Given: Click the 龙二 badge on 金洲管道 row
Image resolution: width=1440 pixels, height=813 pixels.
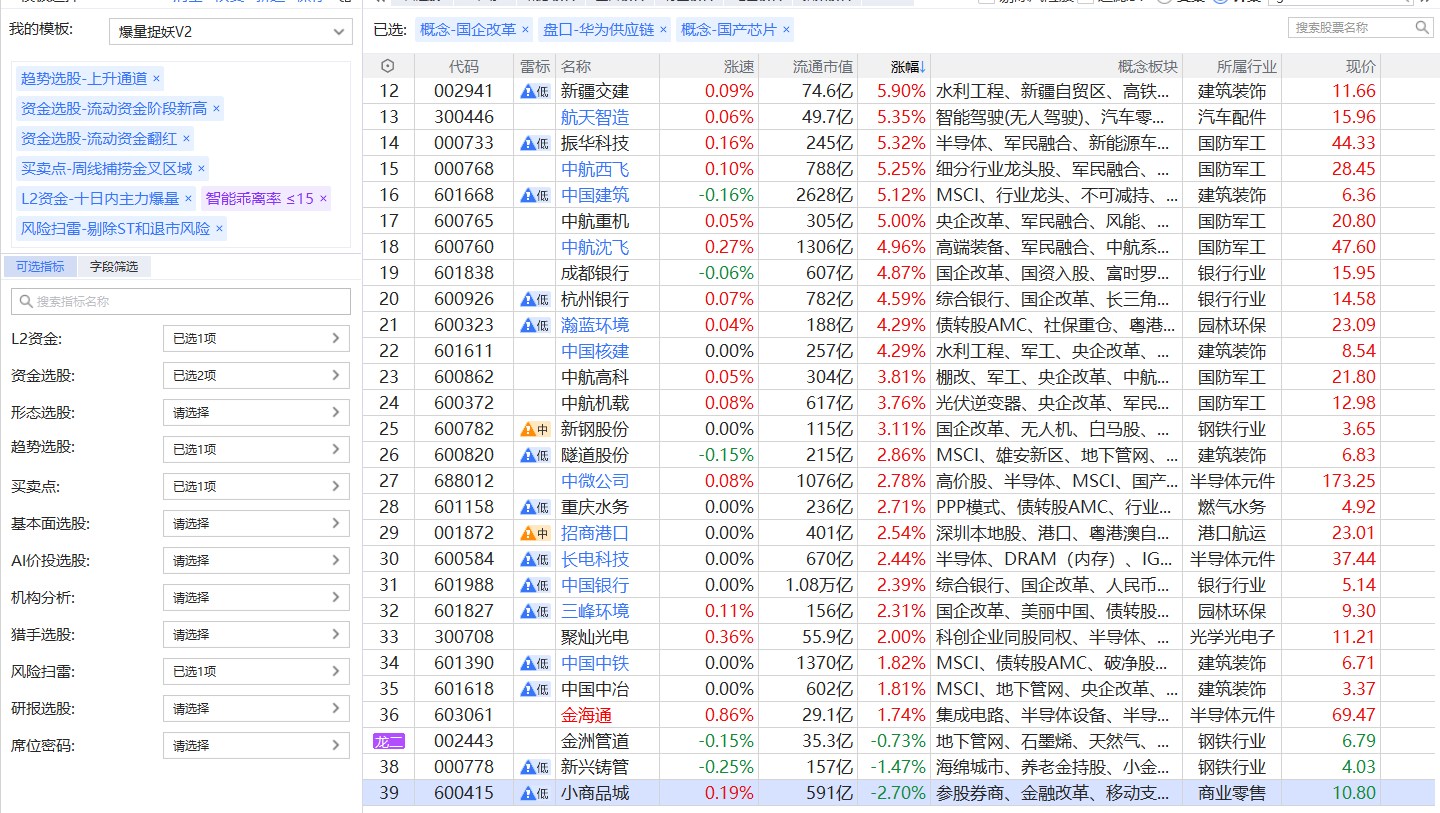Looking at the screenshot, I should pos(388,741).
